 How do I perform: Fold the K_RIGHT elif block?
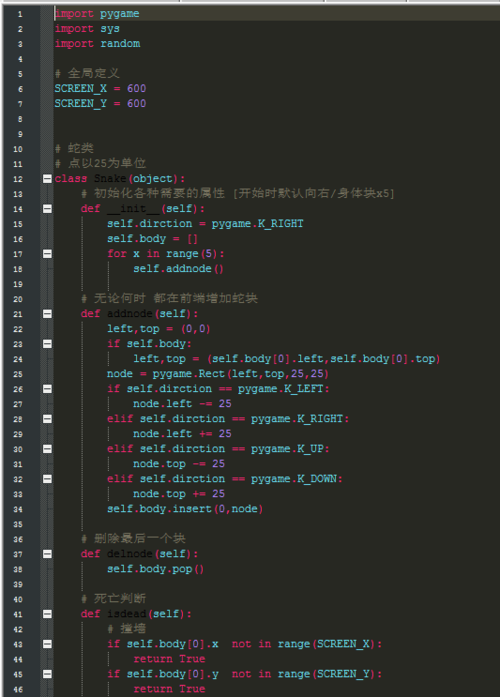click(47, 419)
